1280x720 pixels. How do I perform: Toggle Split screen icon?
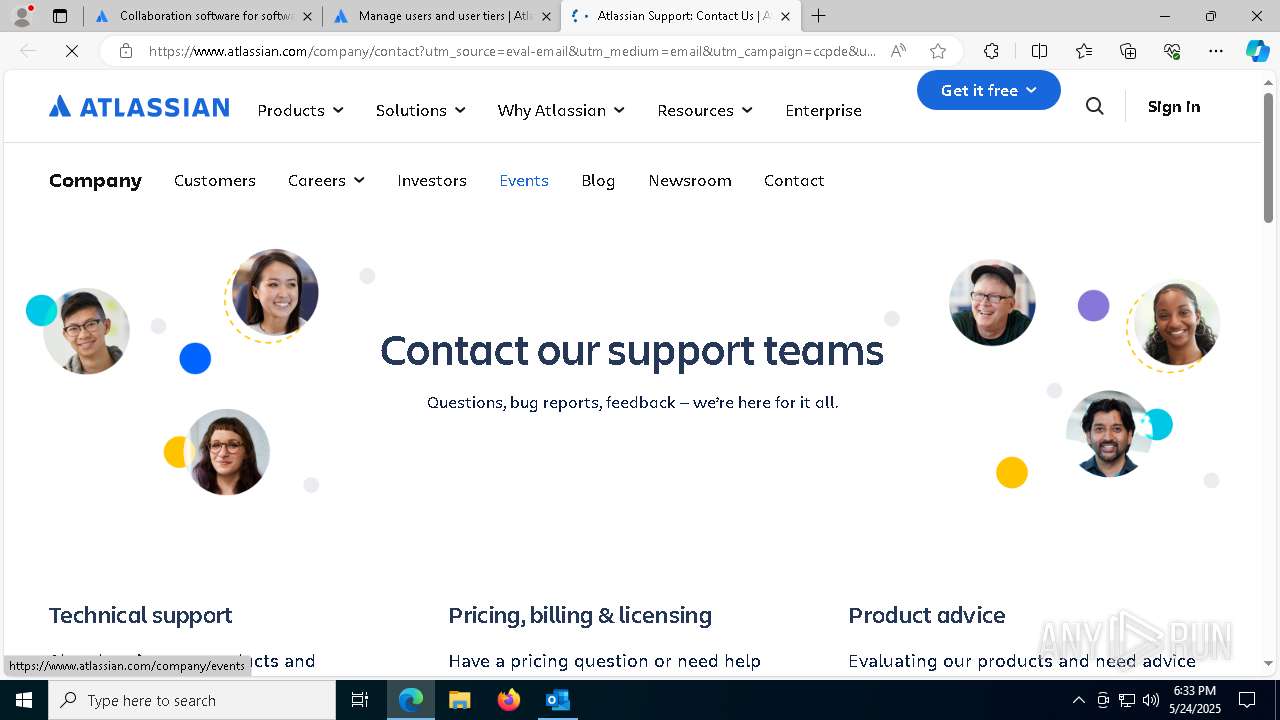1039,51
